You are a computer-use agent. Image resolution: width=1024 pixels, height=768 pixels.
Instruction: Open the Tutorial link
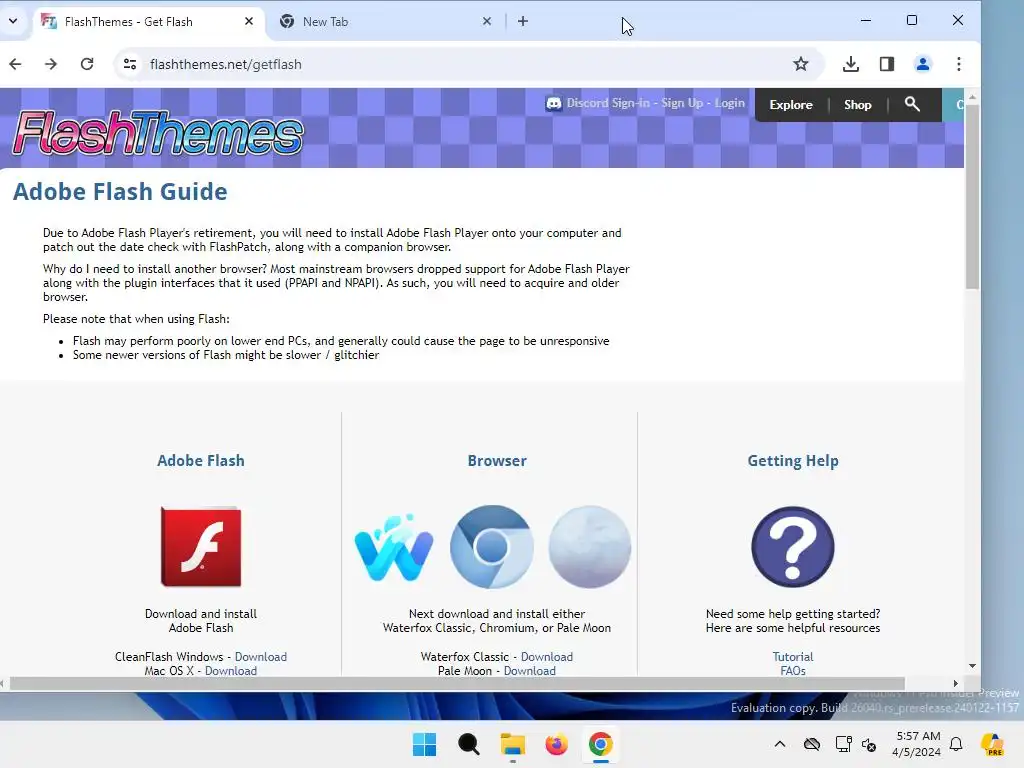pos(793,657)
